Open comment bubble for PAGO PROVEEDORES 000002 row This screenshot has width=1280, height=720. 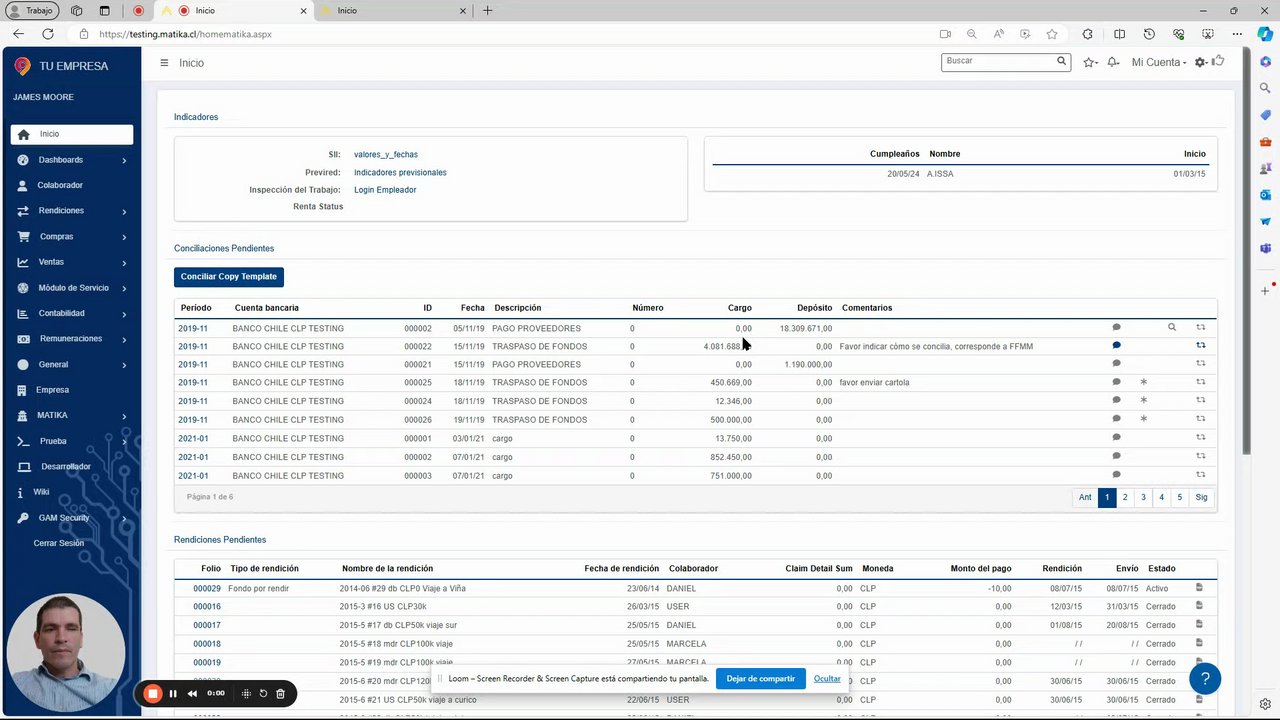click(x=1116, y=327)
